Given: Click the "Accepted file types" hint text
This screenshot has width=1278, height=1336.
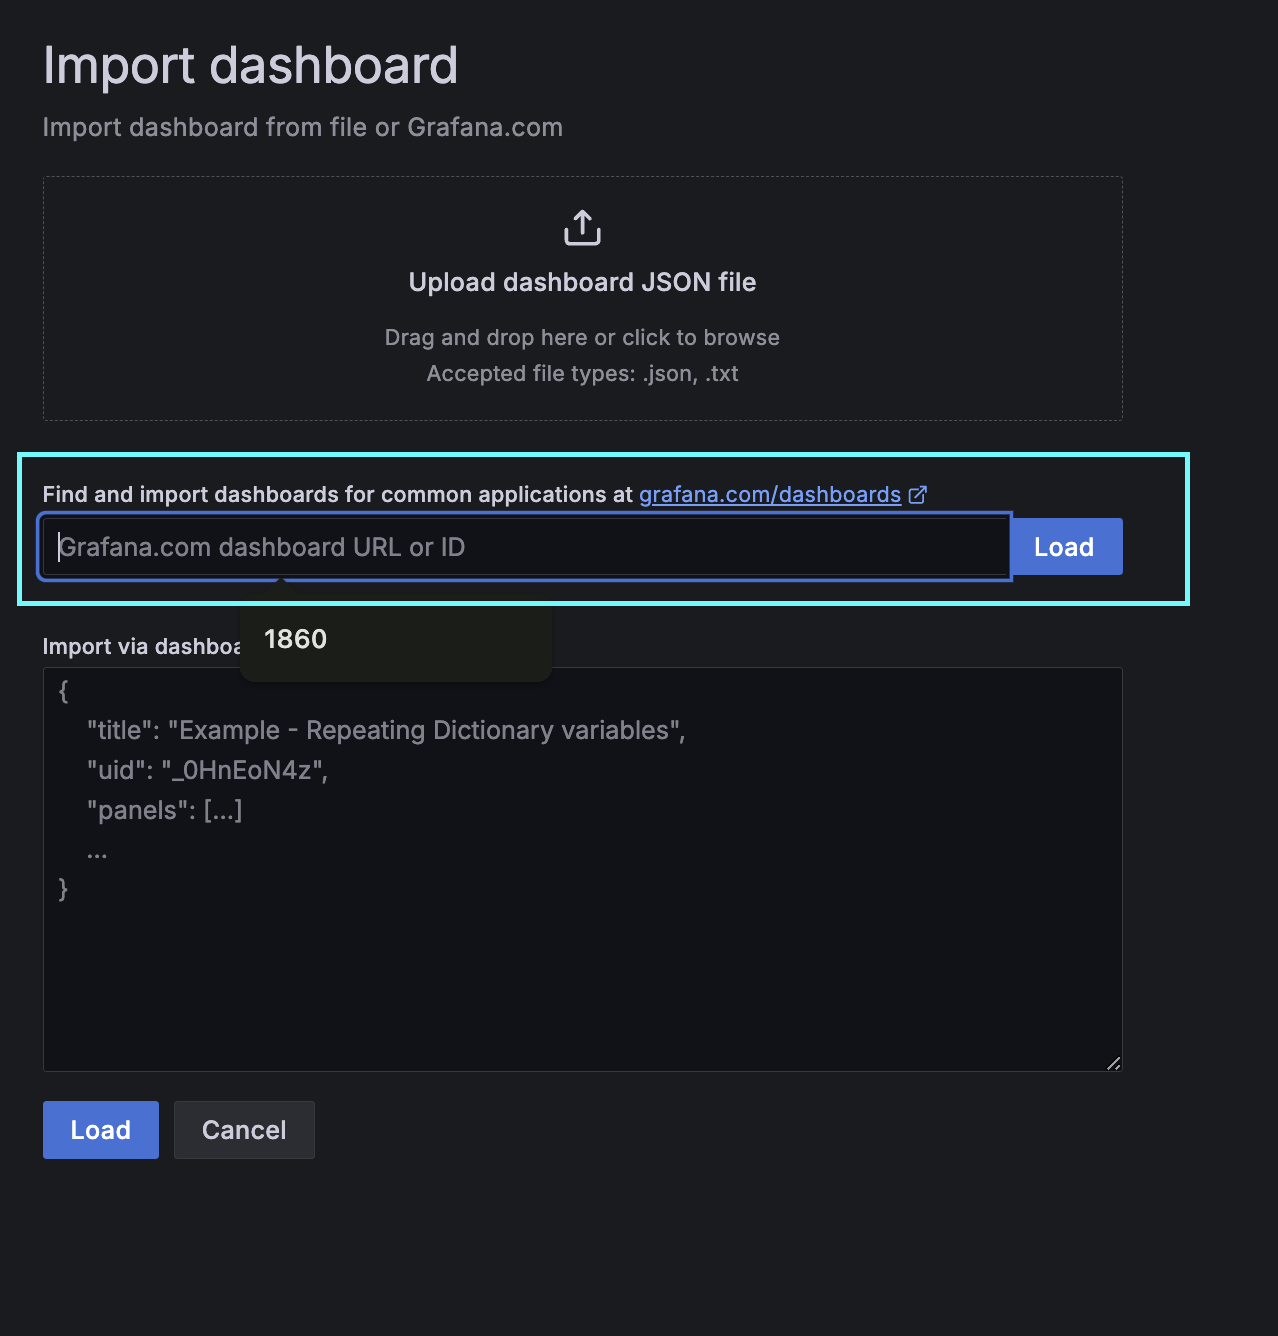Looking at the screenshot, I should (x=582, y=373).
